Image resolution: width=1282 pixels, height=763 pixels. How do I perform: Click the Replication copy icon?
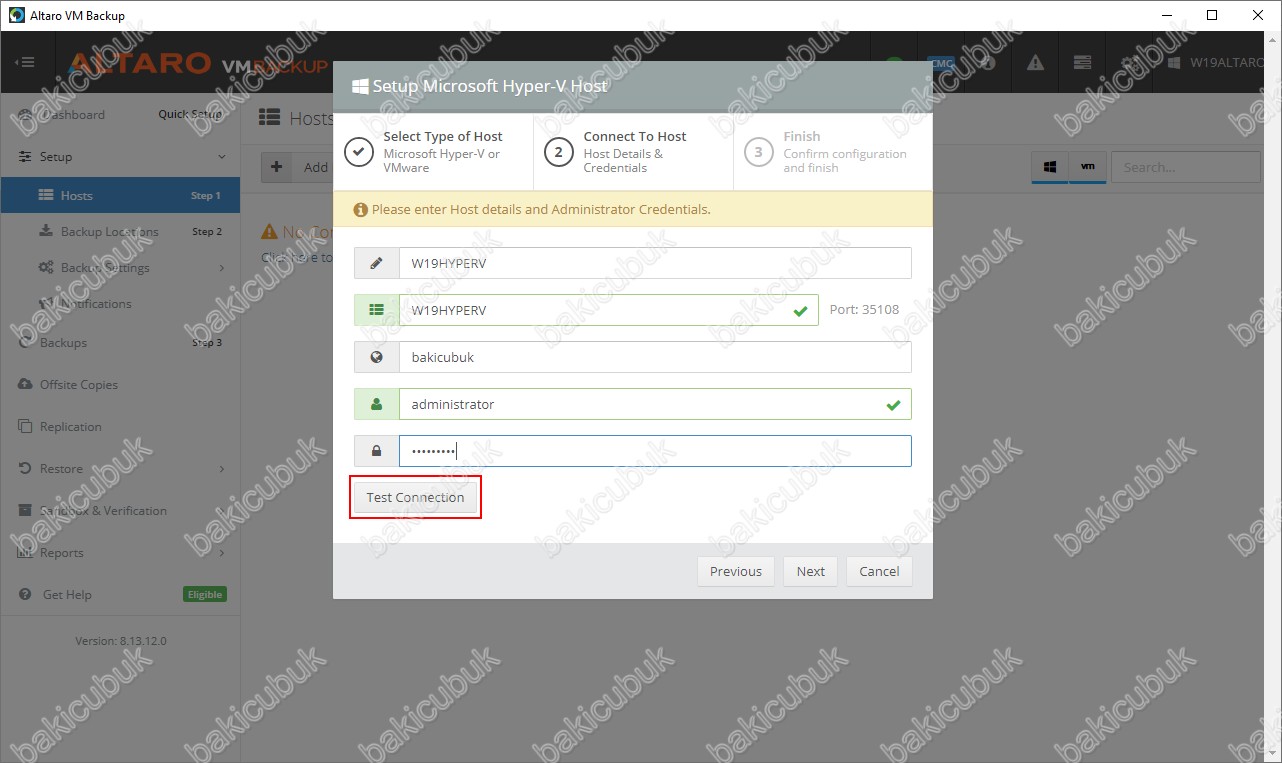click(x=25, y=426)
